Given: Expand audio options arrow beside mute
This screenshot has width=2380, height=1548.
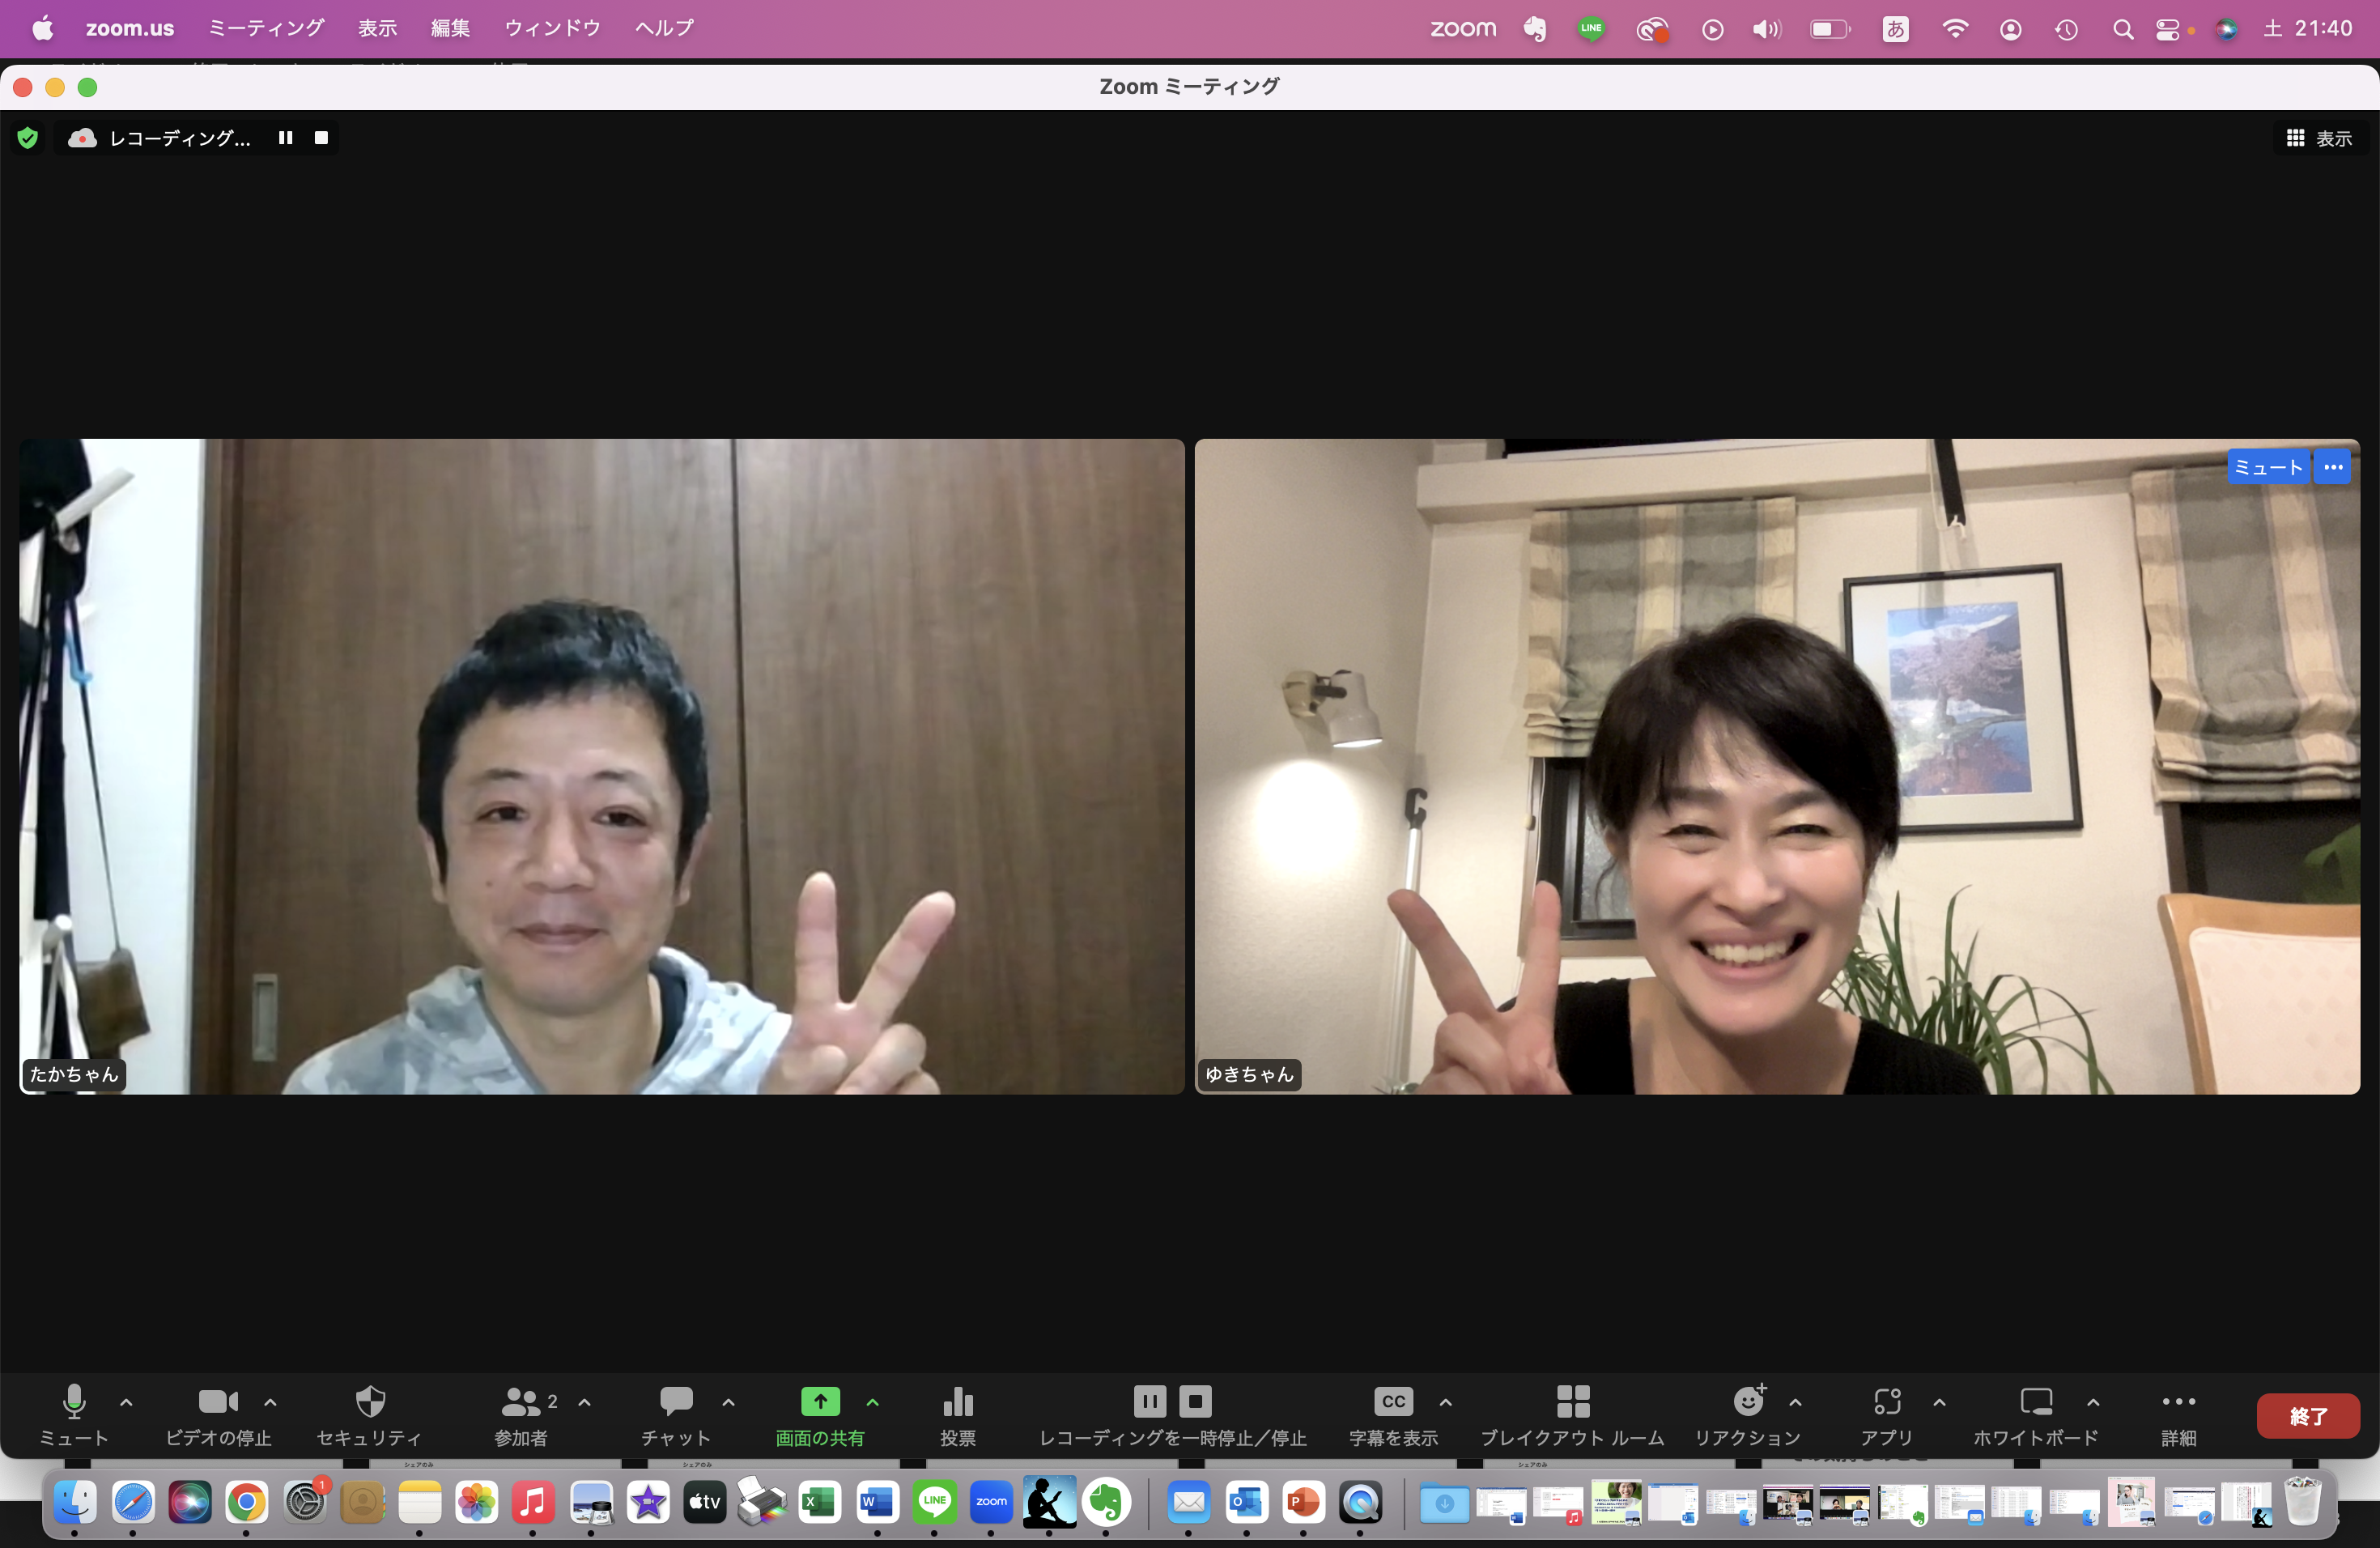Looking at the screenshot, I should click(126, 1402).
